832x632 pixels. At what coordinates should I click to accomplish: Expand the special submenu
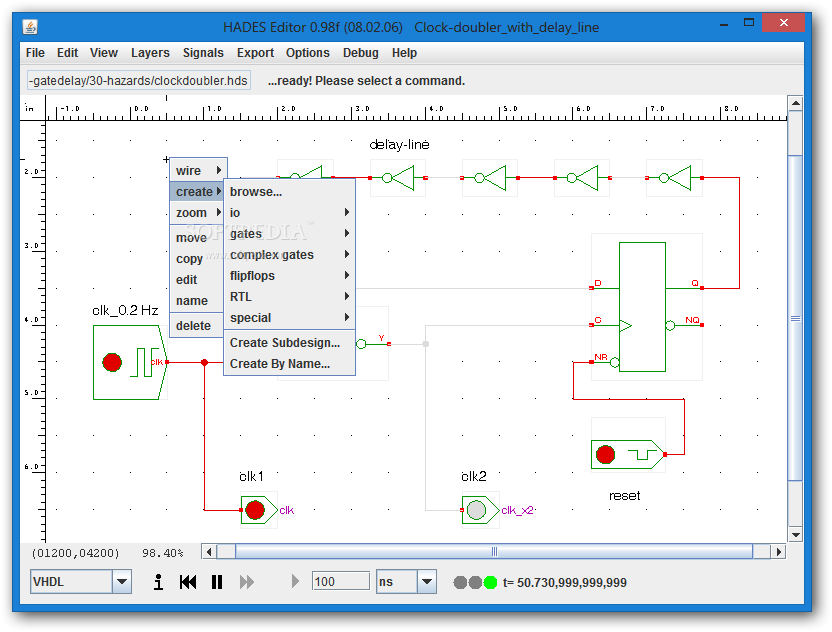pyautogui.click(x=289, y=318)
